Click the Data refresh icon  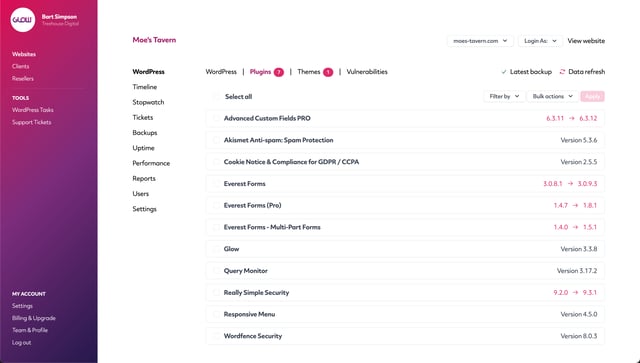coord(562,71)
